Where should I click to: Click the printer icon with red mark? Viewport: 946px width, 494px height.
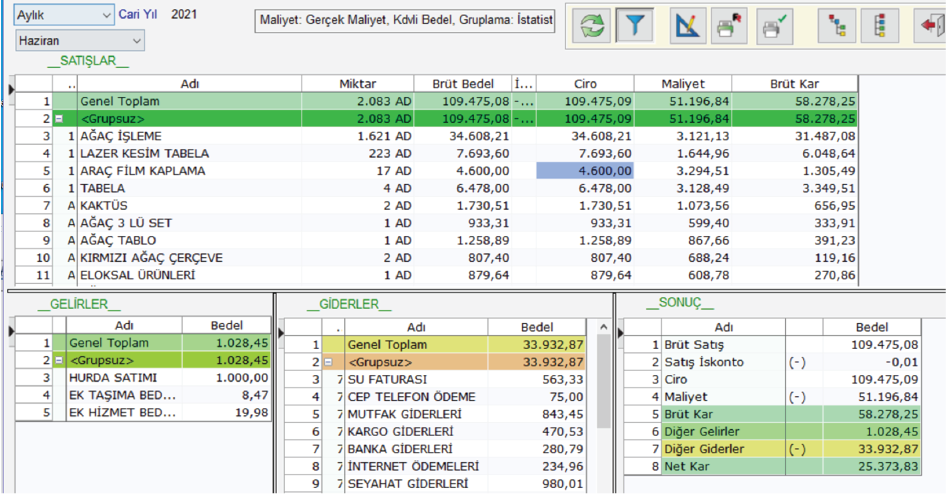[729, 28]
